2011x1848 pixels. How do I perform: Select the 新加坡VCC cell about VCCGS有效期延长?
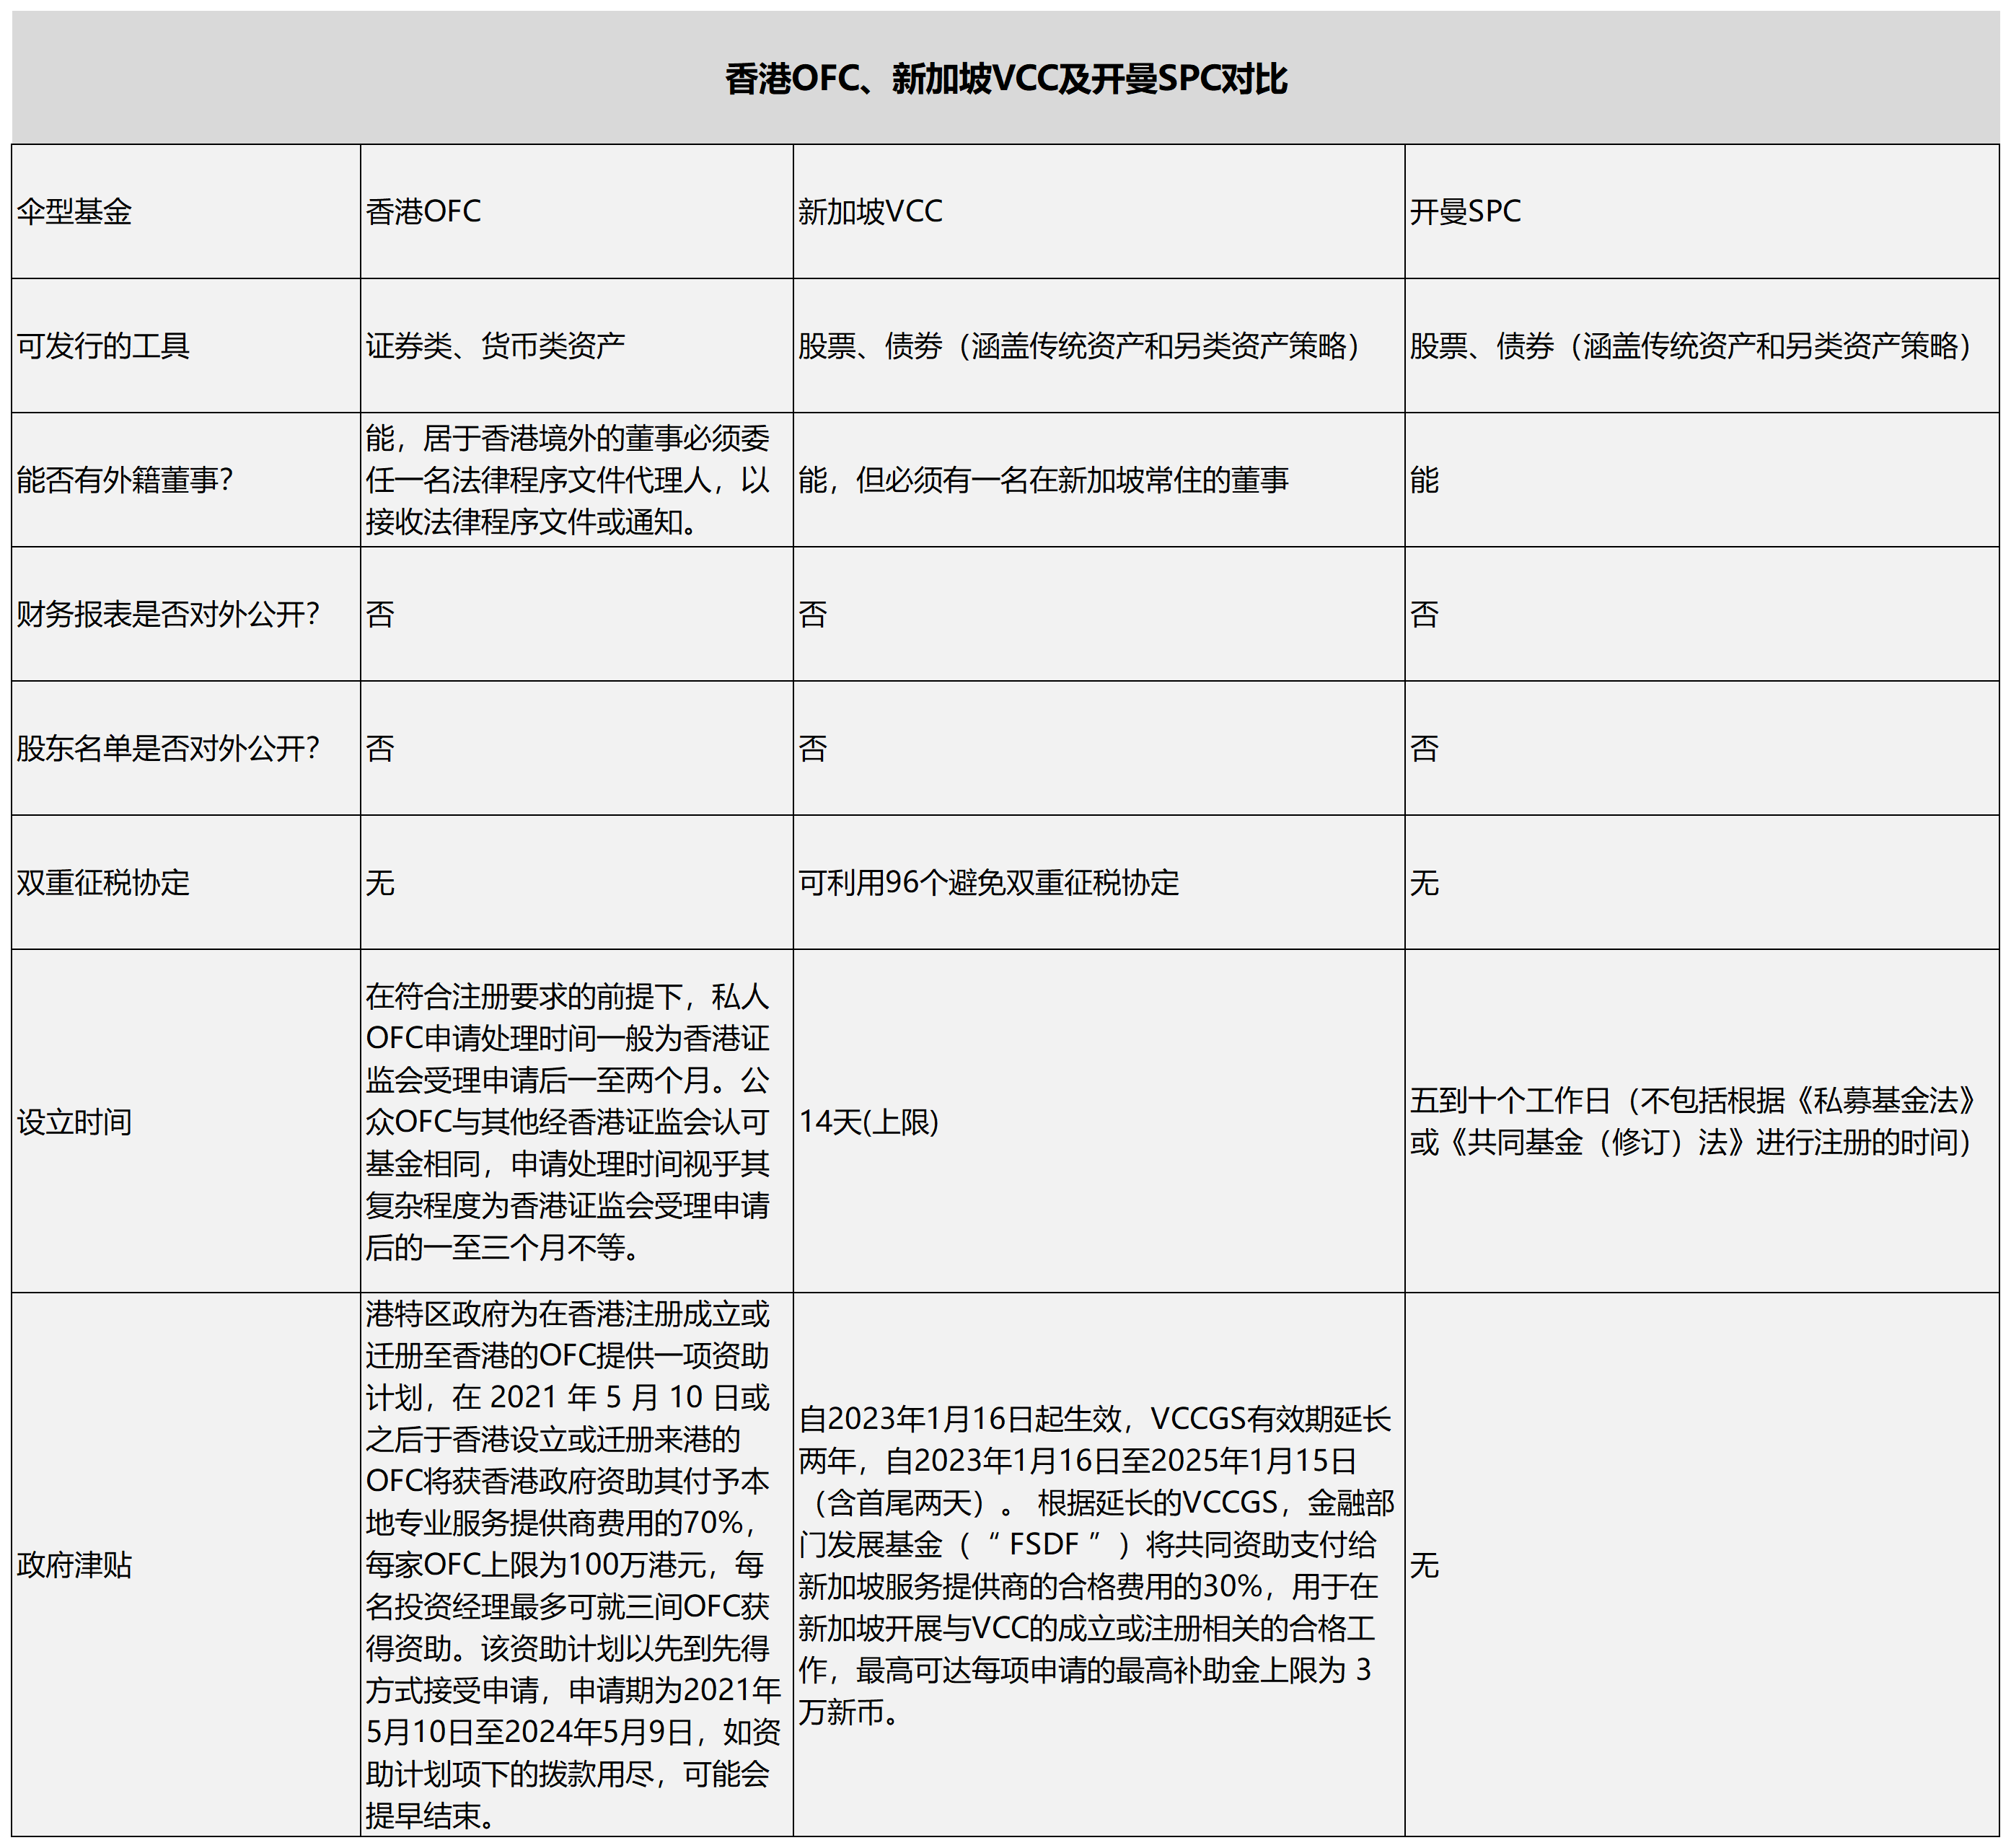1099,1564
